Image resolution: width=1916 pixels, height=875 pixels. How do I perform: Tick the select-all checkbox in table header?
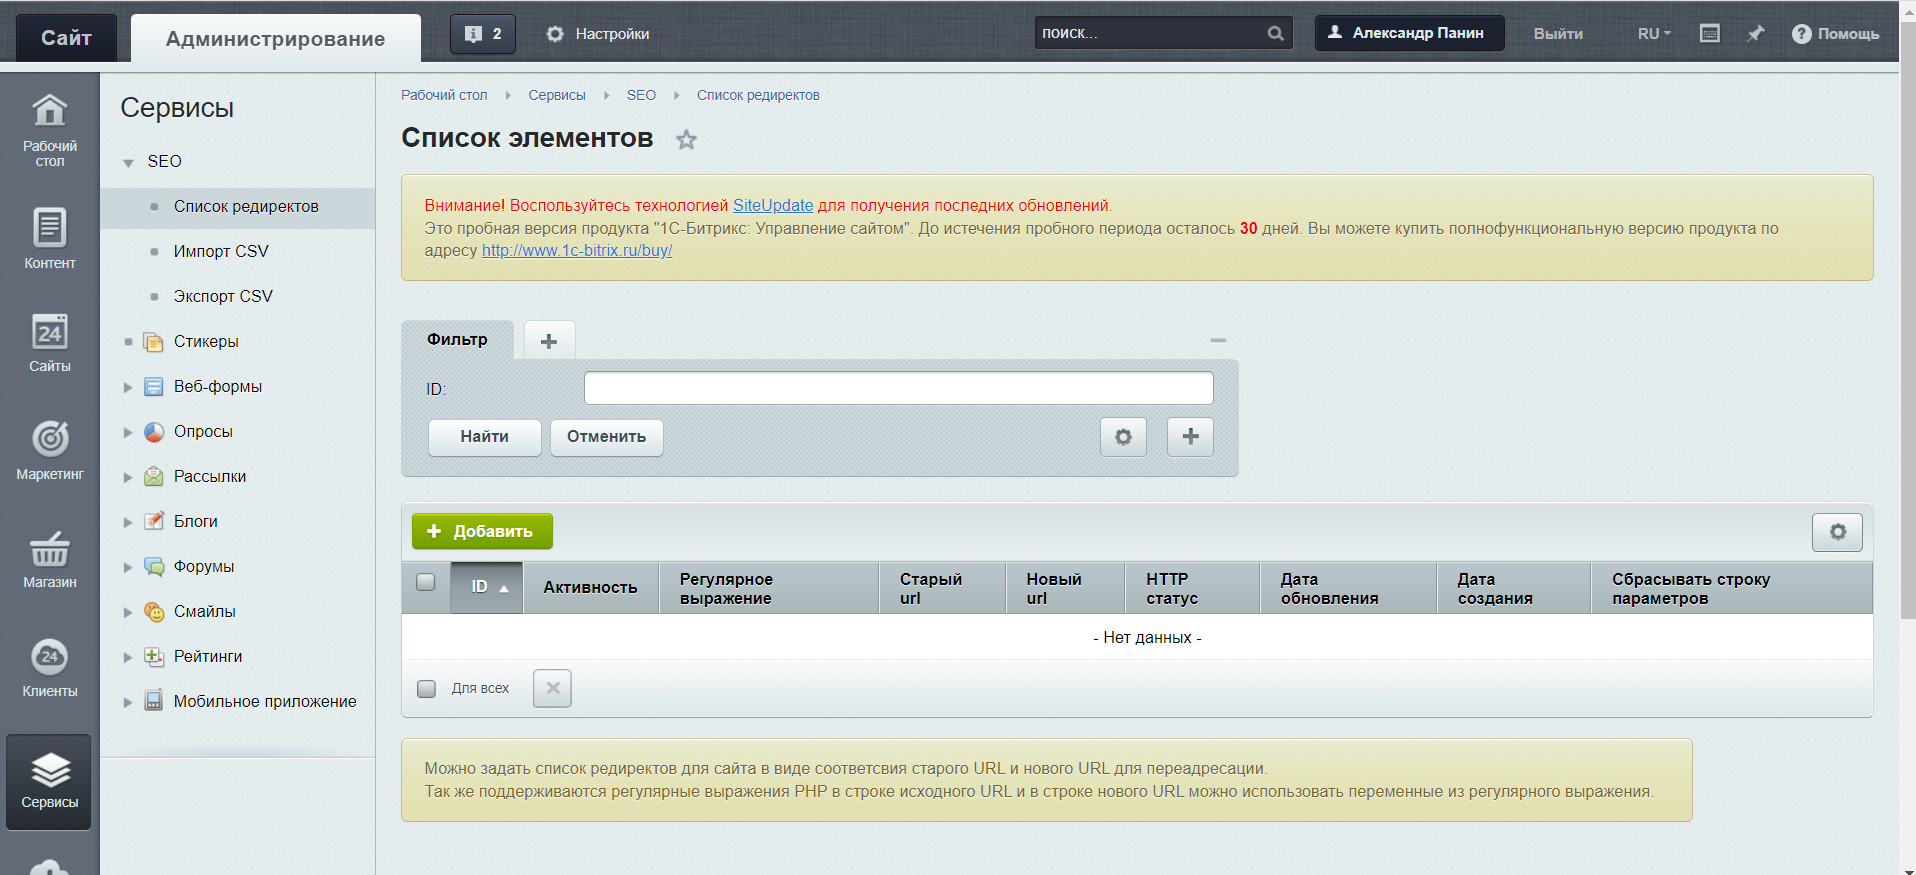pos(426,582)
